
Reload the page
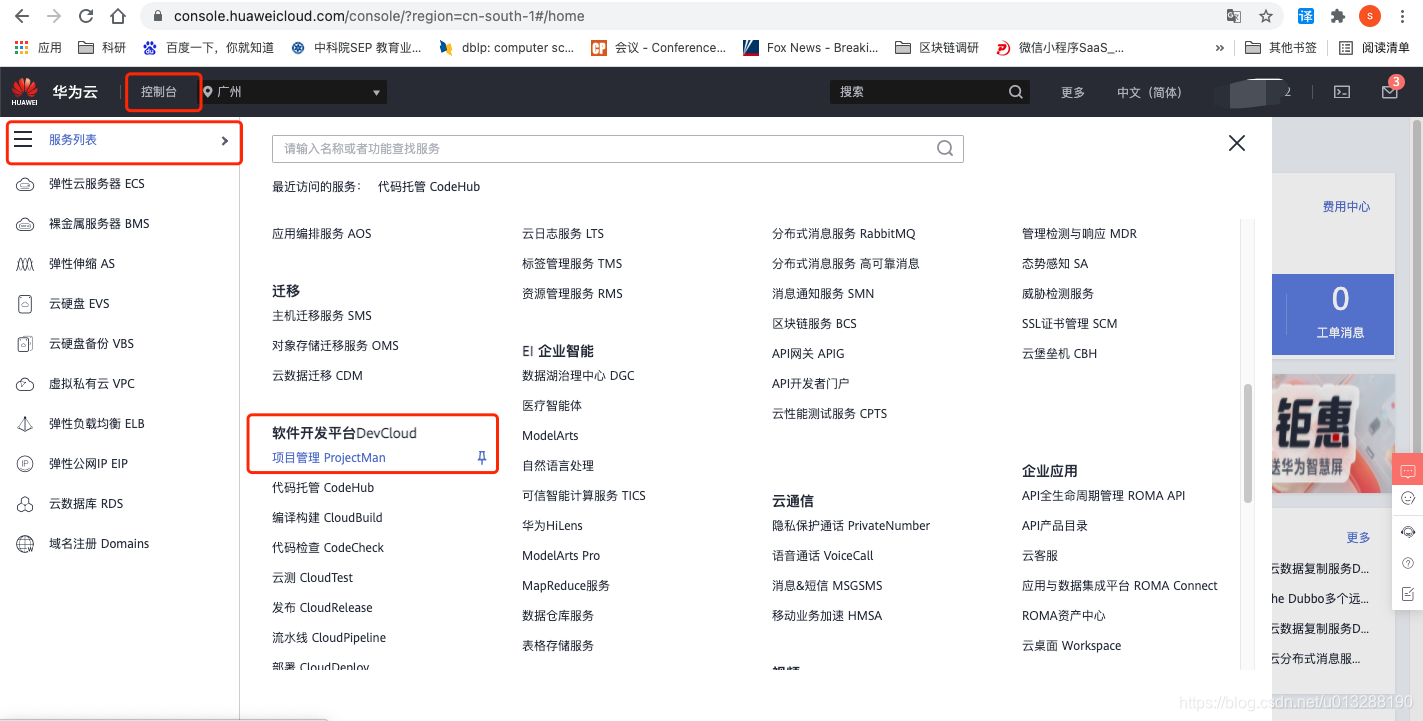pos(86,16)
